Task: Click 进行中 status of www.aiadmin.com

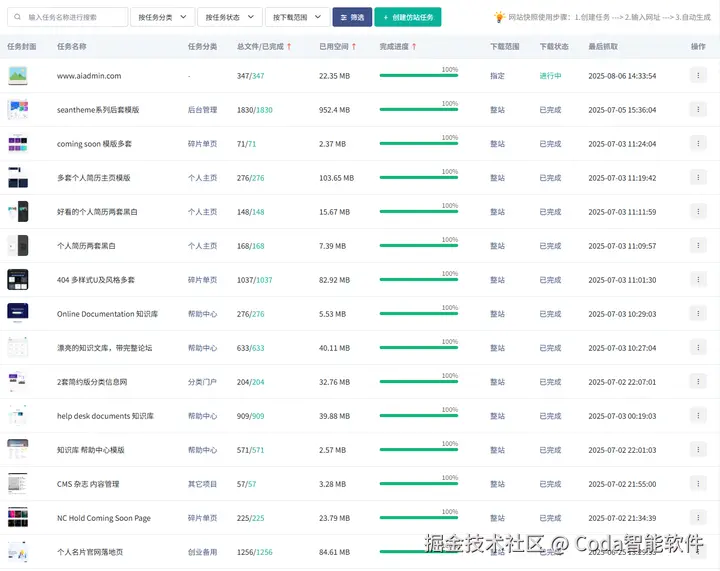Action: click(550, 76)
